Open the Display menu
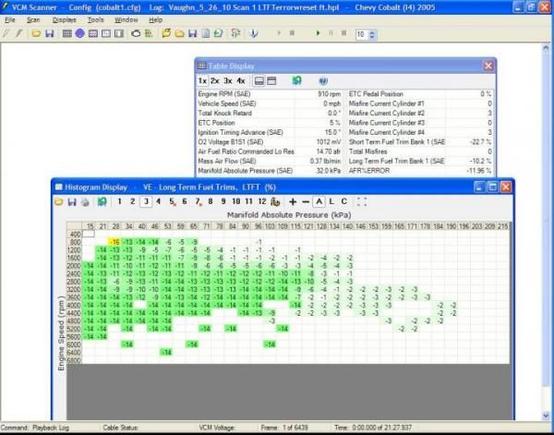 click(64, 20)
